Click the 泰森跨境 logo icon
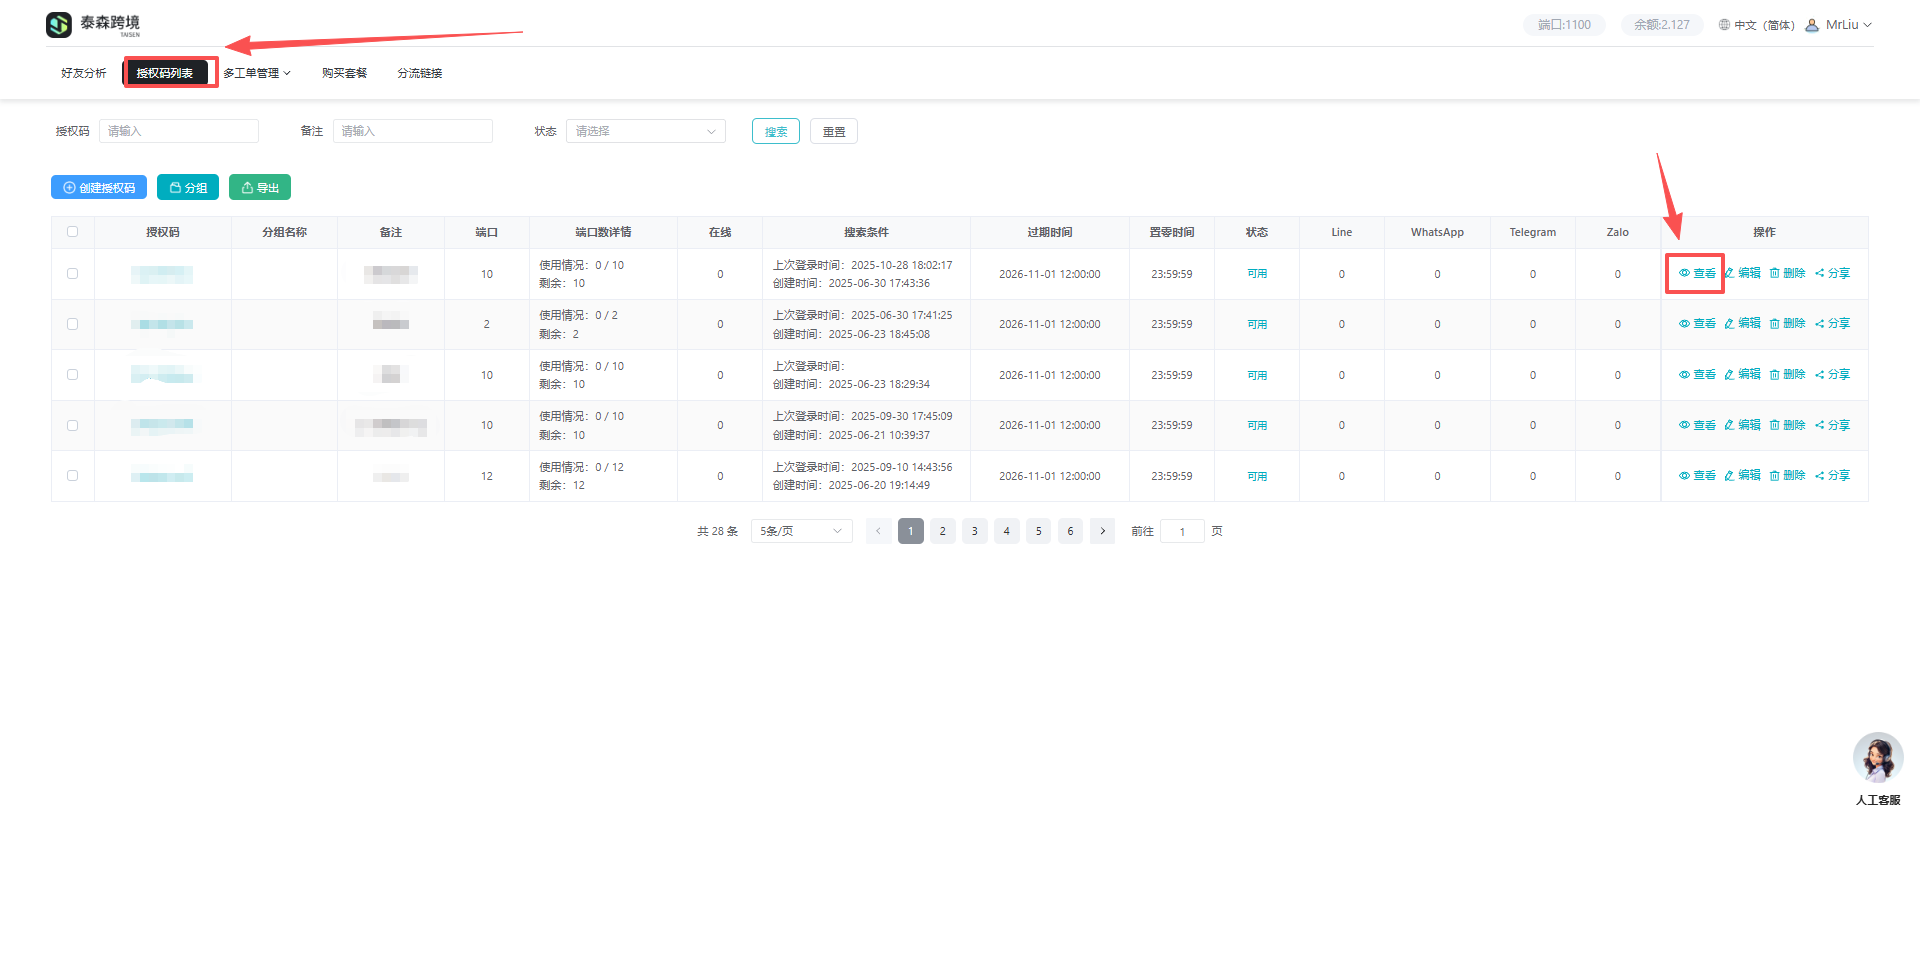1920x953 pixels. (59, 24)
